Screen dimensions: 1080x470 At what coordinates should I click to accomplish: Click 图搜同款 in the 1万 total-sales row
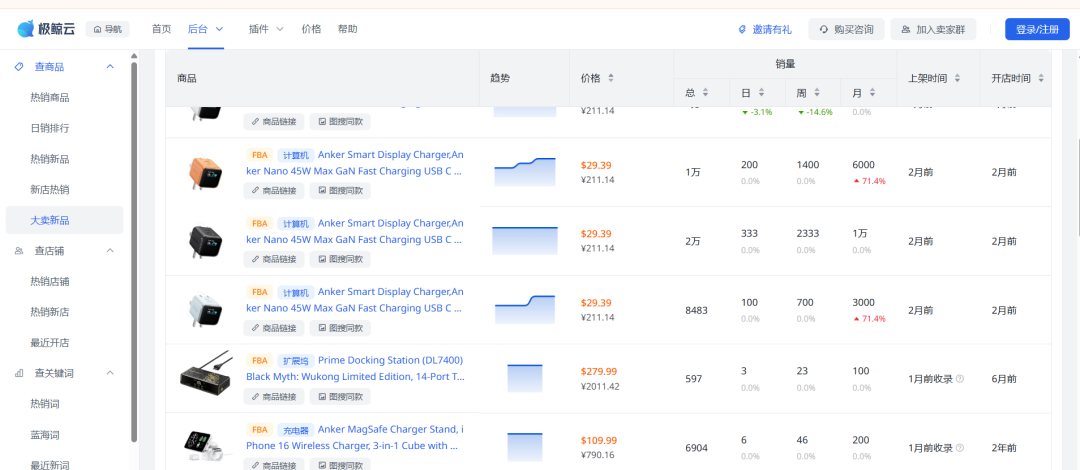click(x=340, y=190)
